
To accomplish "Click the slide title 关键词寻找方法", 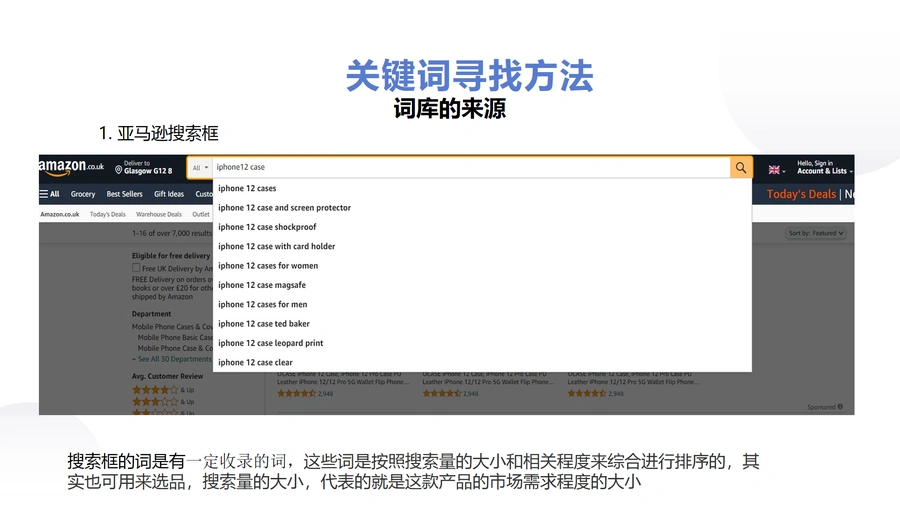I will click(470, 76).
